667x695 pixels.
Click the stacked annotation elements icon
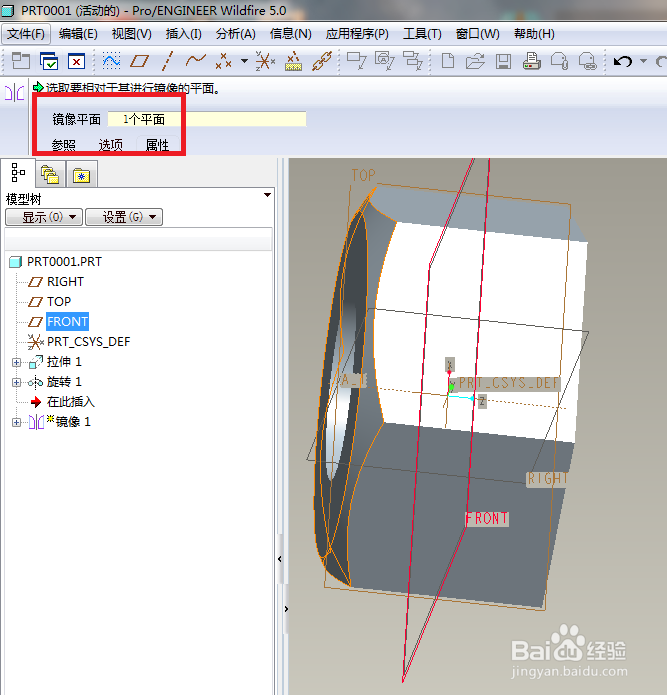412,61
